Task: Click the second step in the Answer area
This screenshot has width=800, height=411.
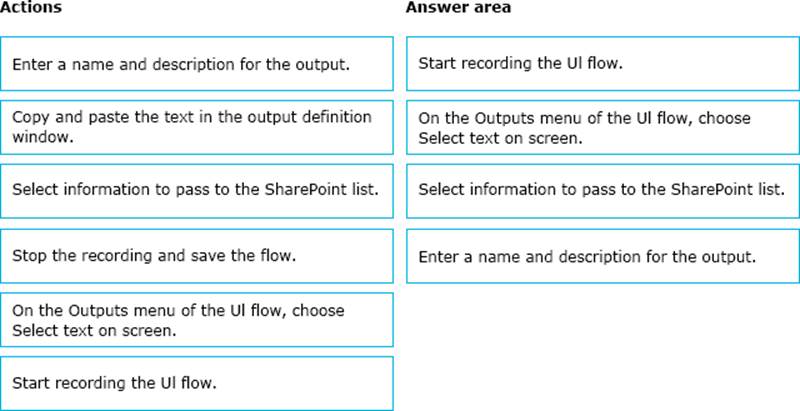Action: [x=603, y=127]
